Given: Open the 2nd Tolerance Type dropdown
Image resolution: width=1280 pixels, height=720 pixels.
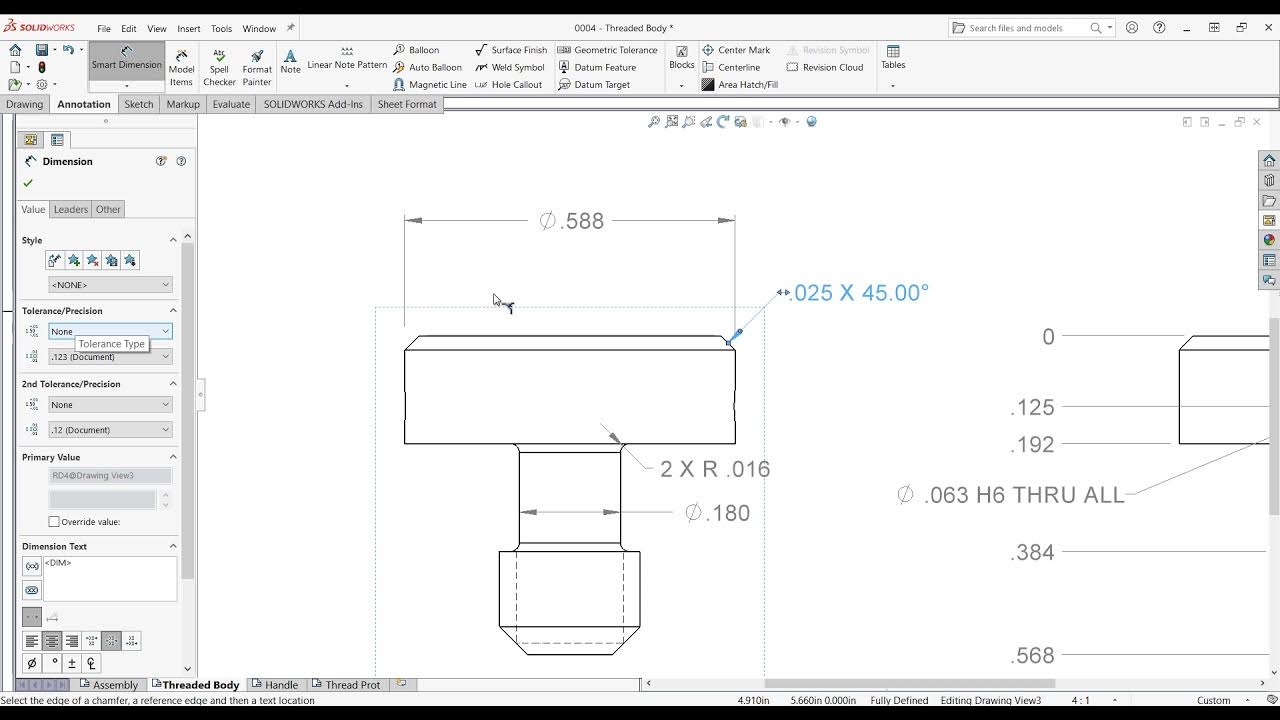Looking at the screenshot, I should (x=110, y=405).
